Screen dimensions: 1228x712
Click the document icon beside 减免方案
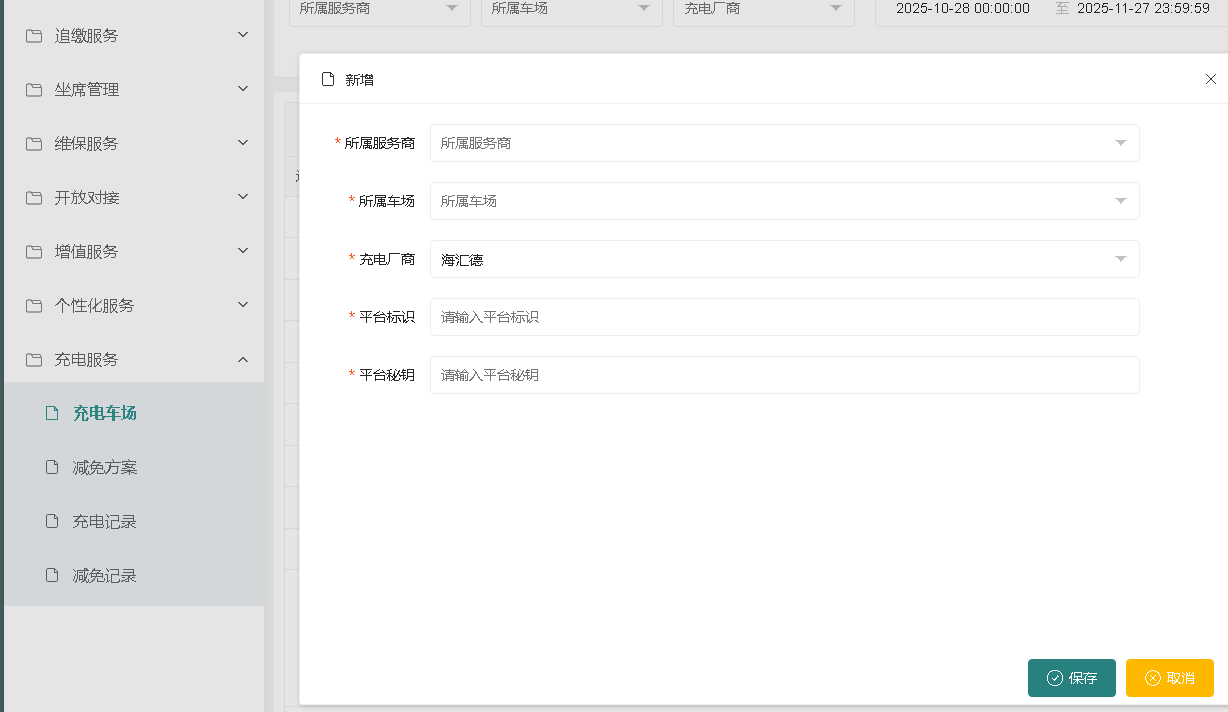click(52, 467)
